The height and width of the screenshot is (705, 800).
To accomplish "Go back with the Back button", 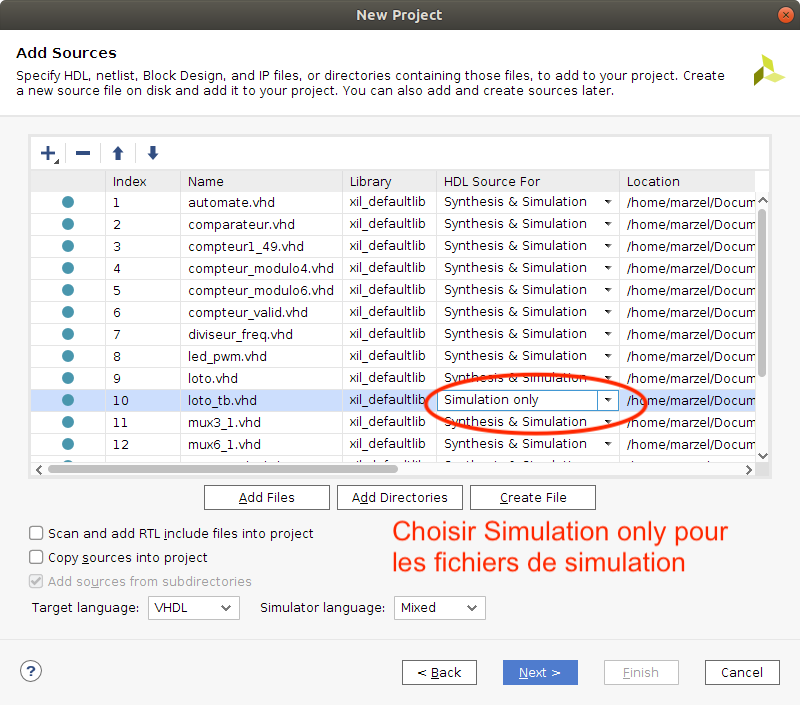I will (x=439, y=672).
